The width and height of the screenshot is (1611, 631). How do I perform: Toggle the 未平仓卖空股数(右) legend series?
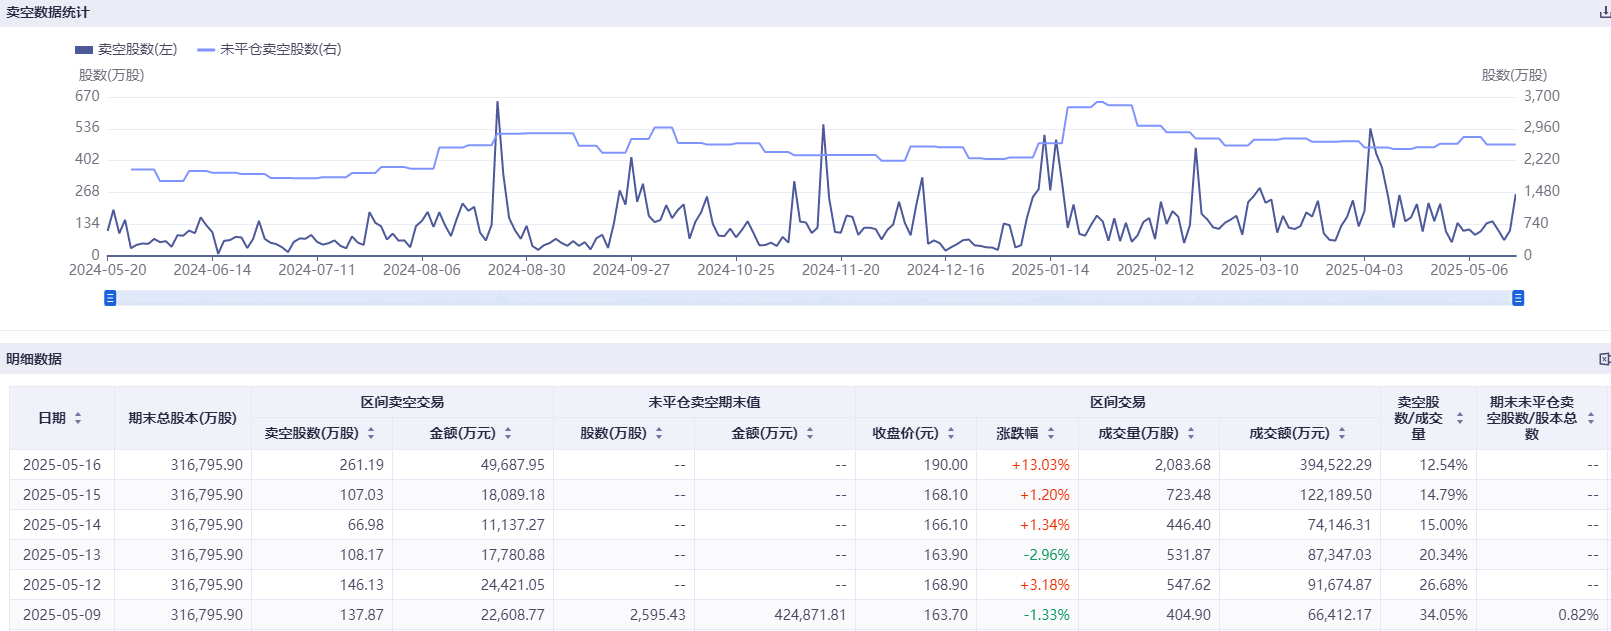269,49
